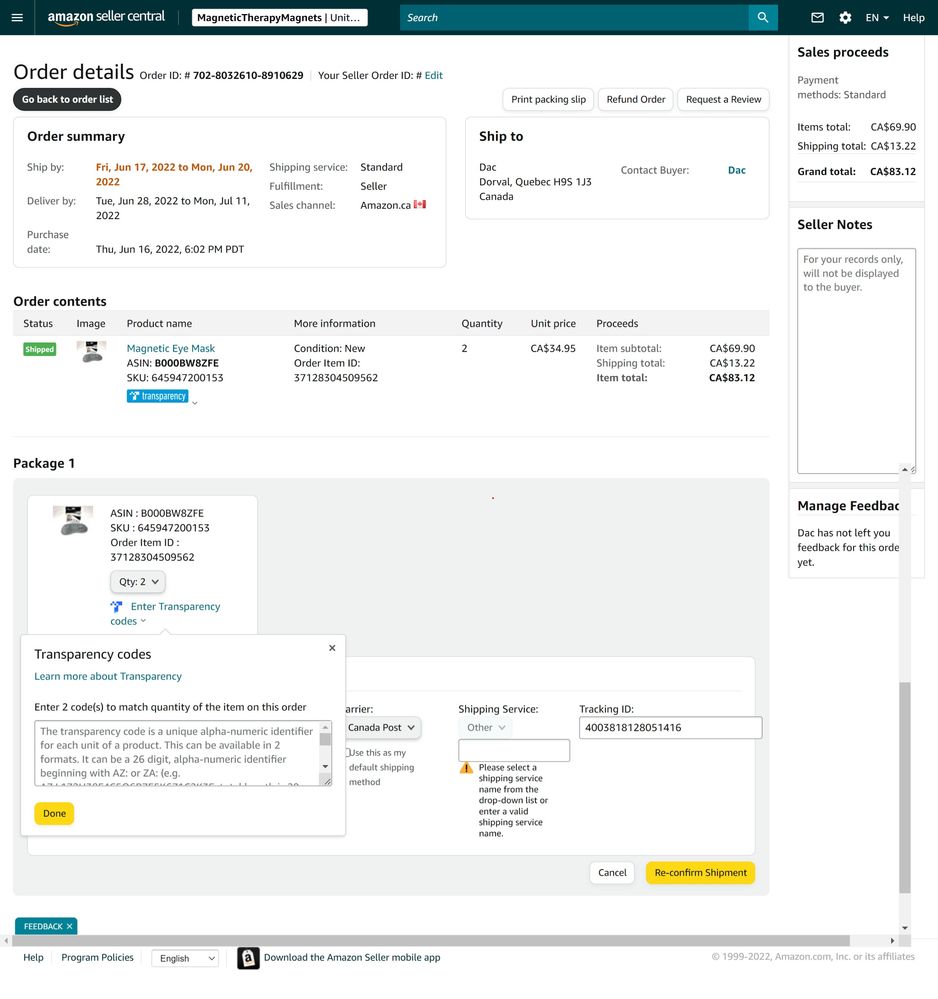
Task: Click the search magnifier button
Action: tap(763, 18)
